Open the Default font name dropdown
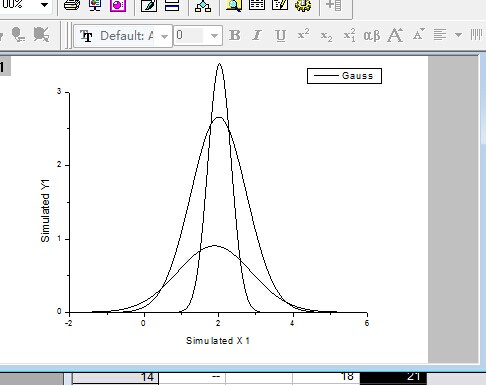Image resolution: width=486 pixels, height=385 pixels. click(164, 36)
